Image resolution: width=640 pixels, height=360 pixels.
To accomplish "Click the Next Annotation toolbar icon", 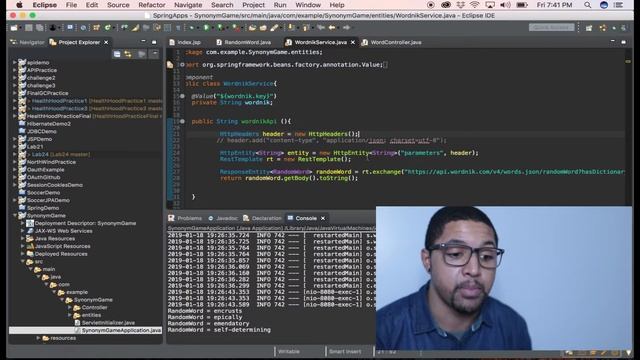I will [x=291, y=28].
